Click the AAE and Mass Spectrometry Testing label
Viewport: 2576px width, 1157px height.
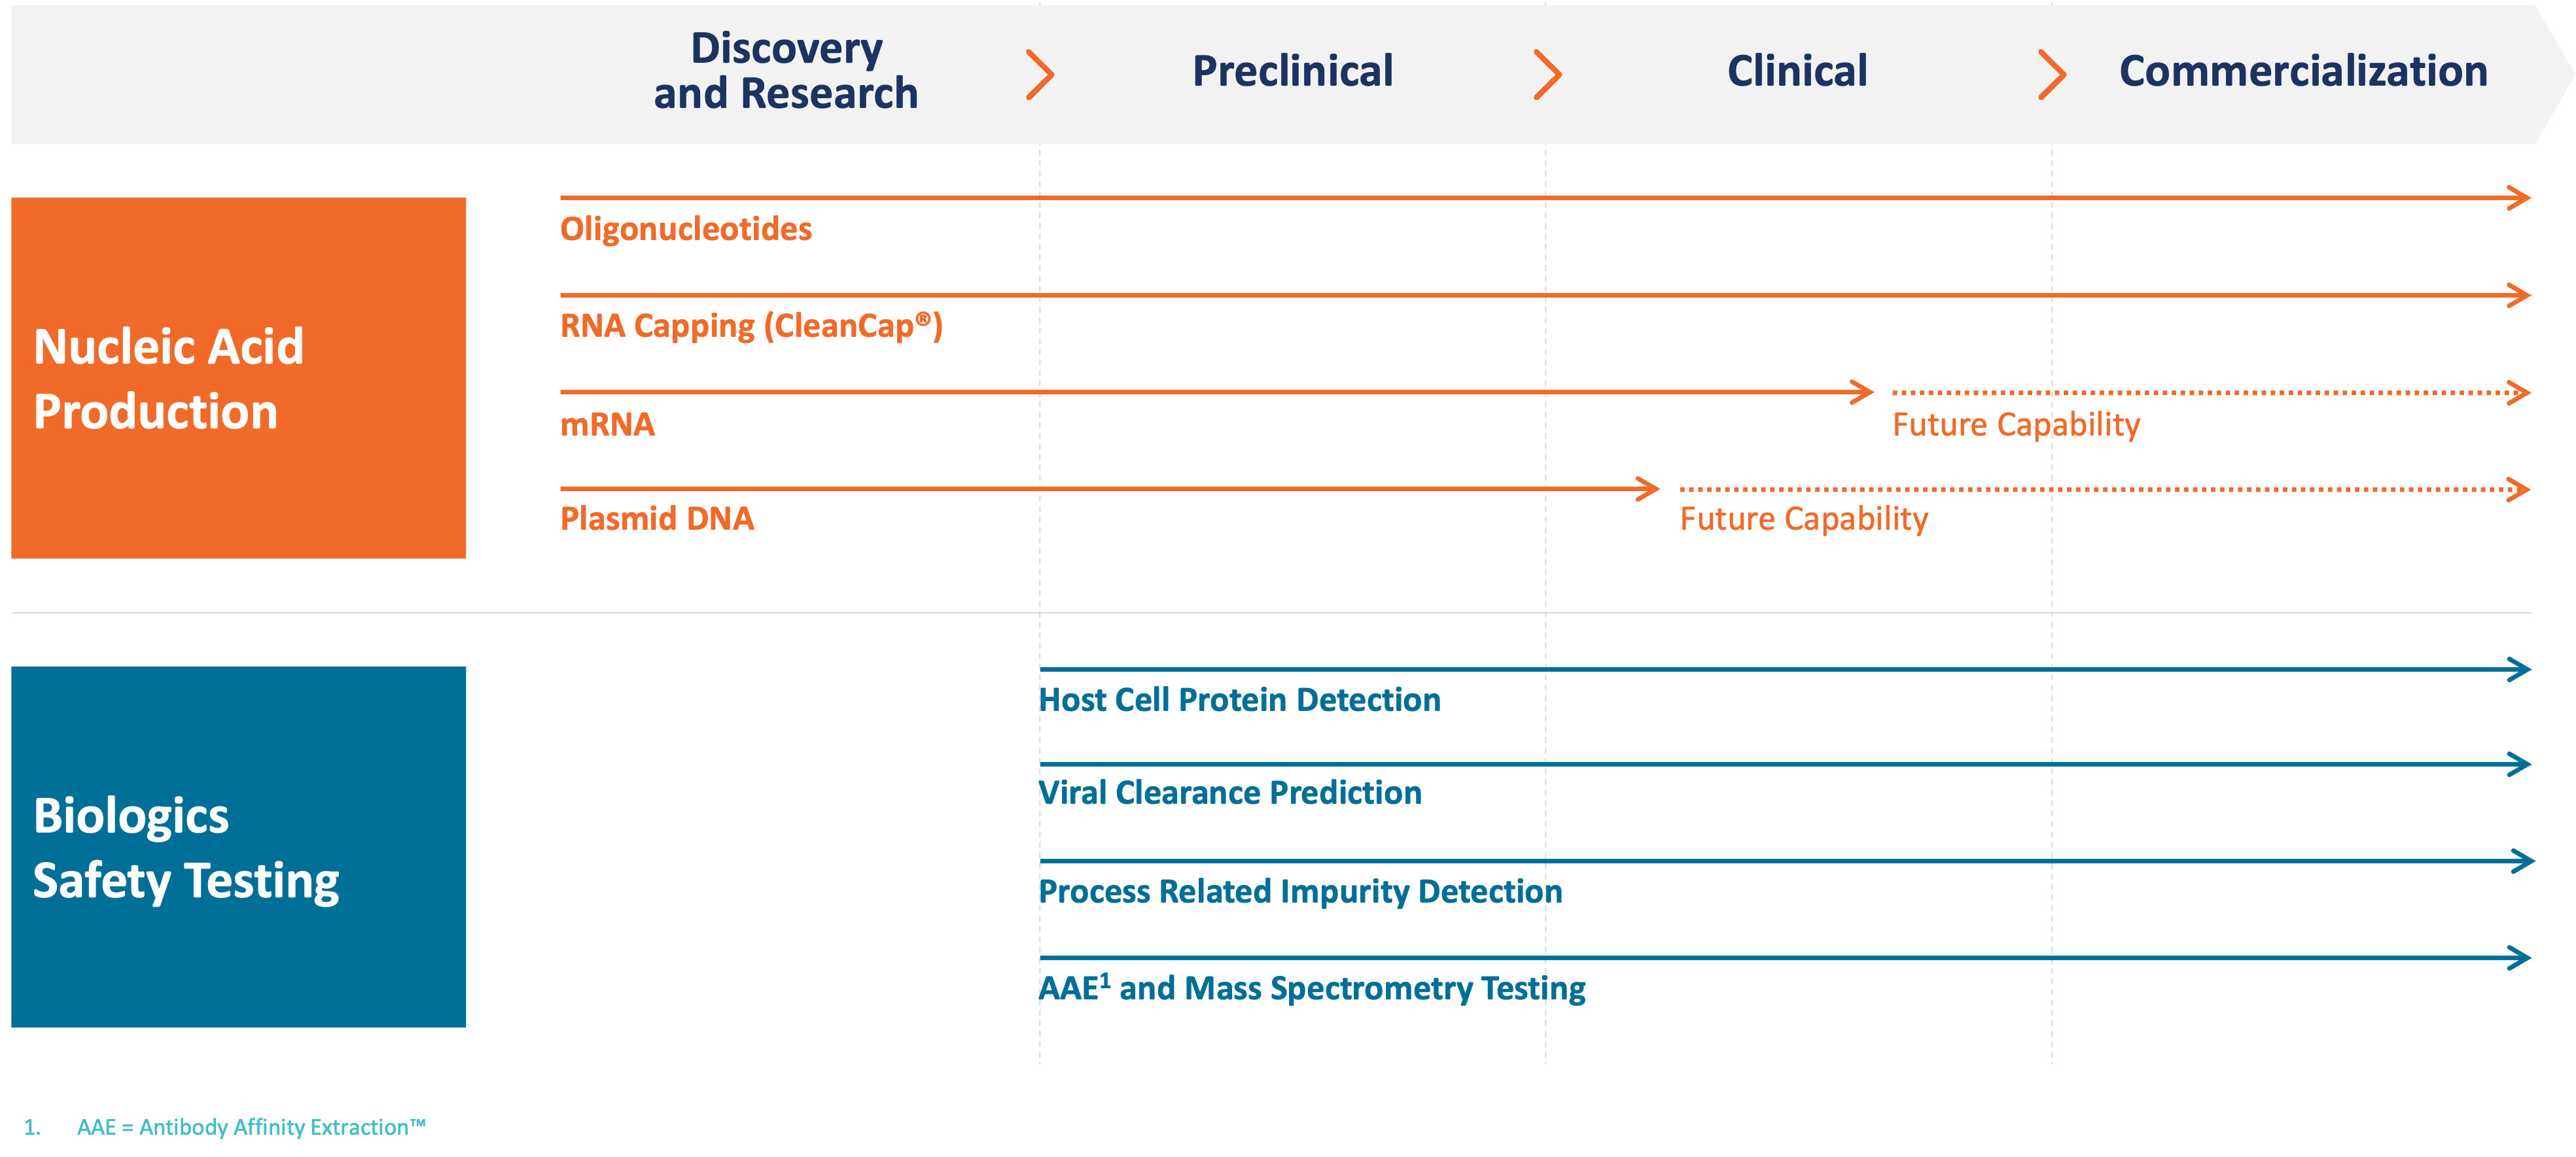(1312, 988)
